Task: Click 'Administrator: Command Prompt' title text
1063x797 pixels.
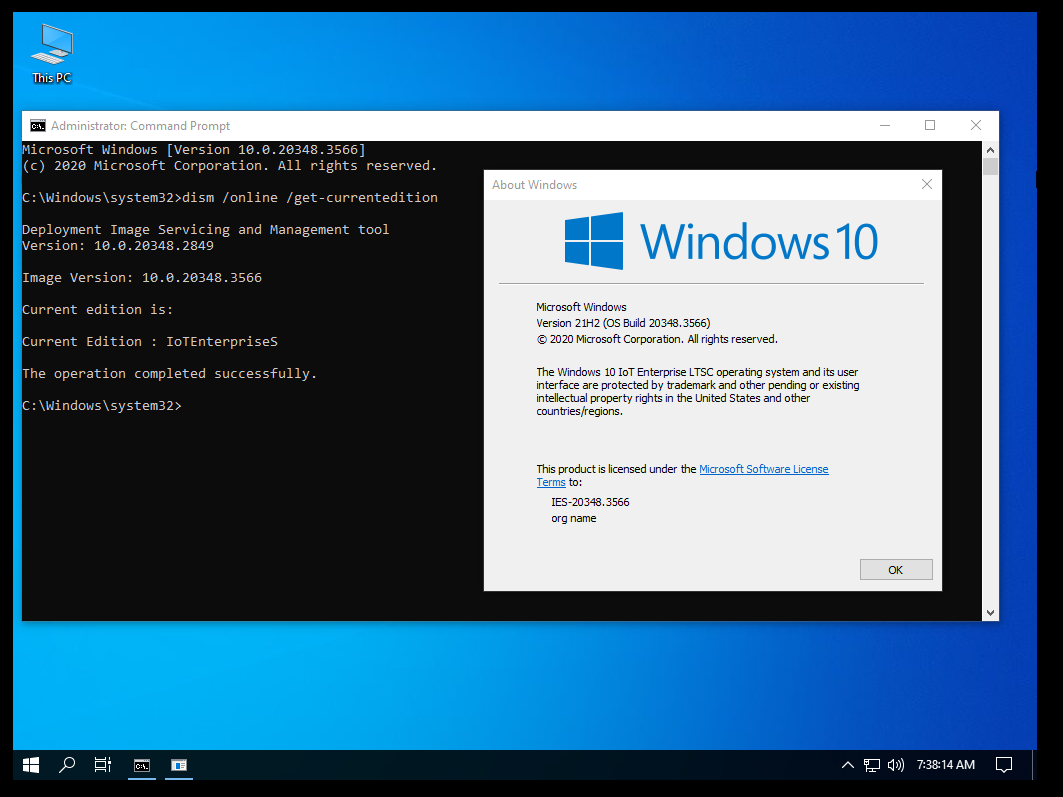Action: 140,126
